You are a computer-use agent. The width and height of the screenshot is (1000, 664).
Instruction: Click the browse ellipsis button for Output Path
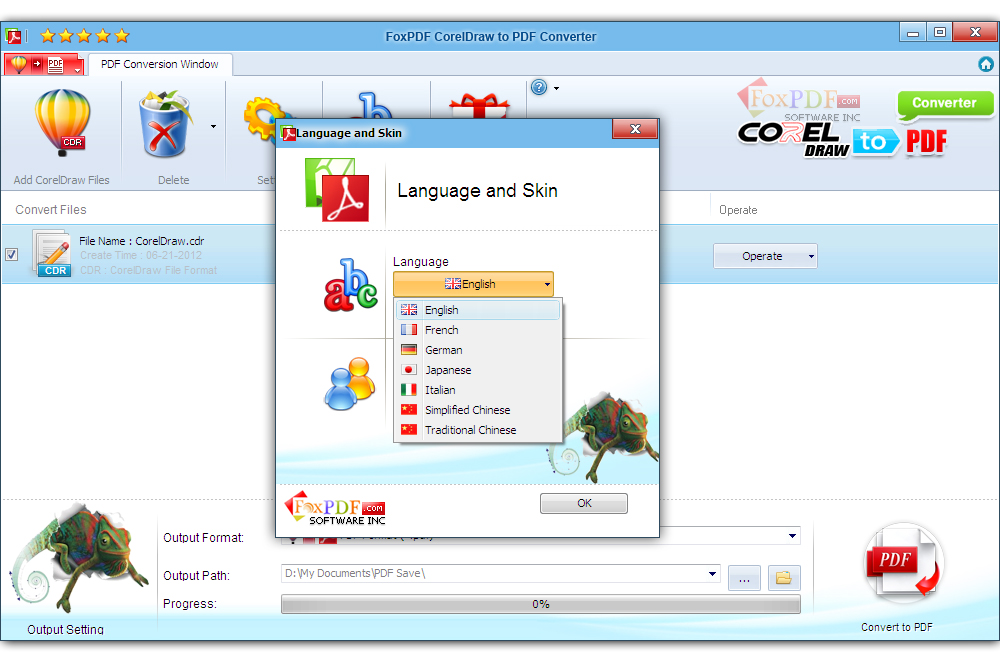[744, 579]
